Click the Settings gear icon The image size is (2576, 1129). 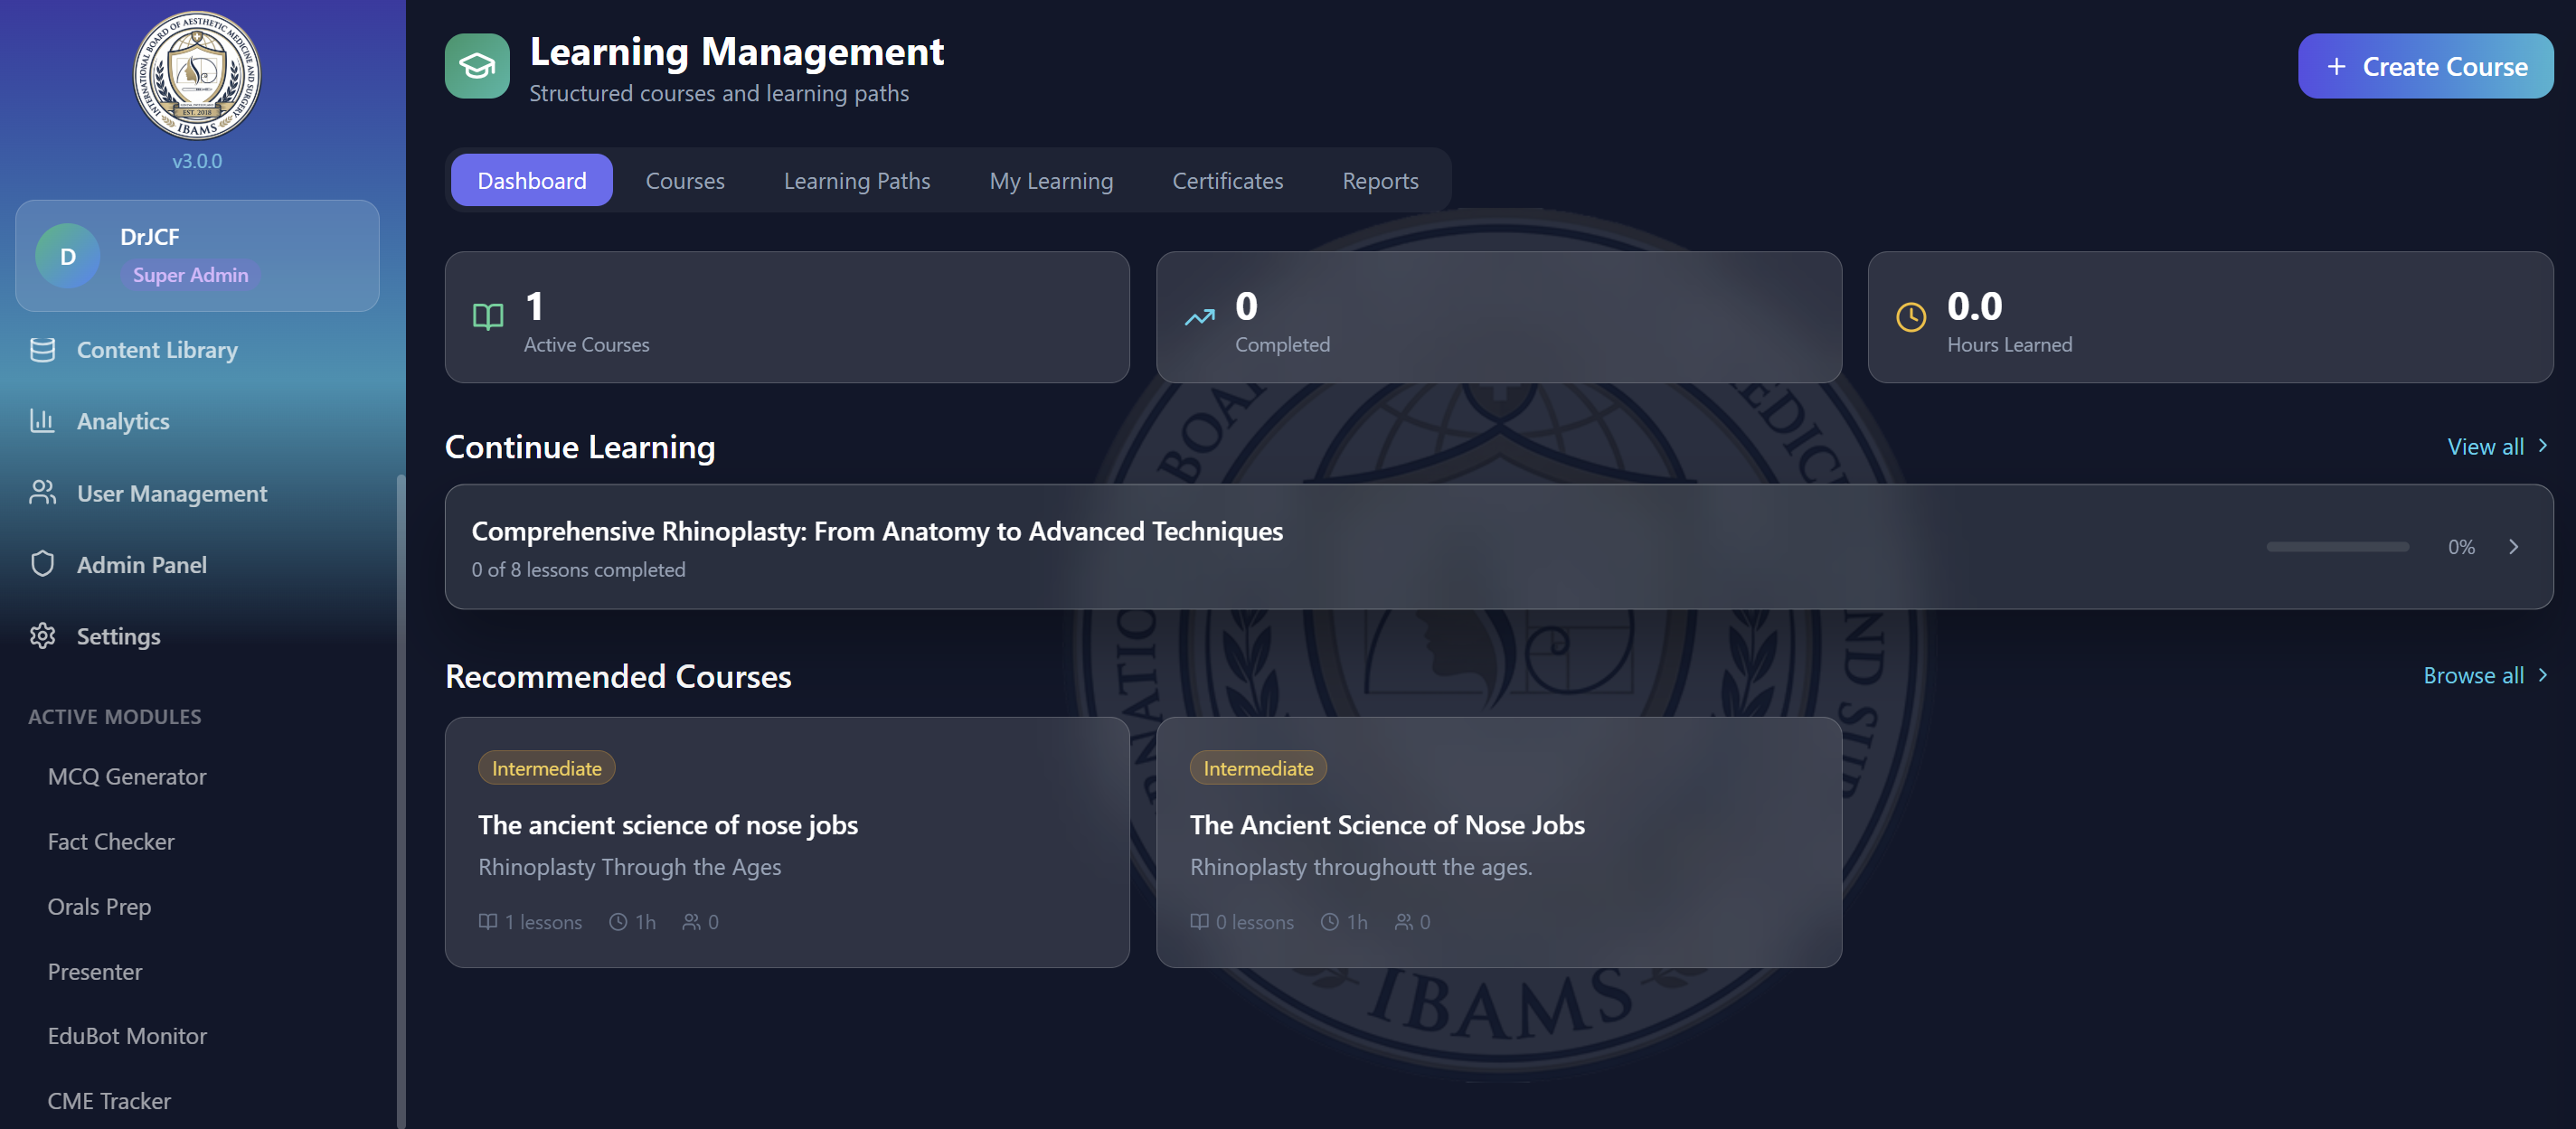[44, 636]
